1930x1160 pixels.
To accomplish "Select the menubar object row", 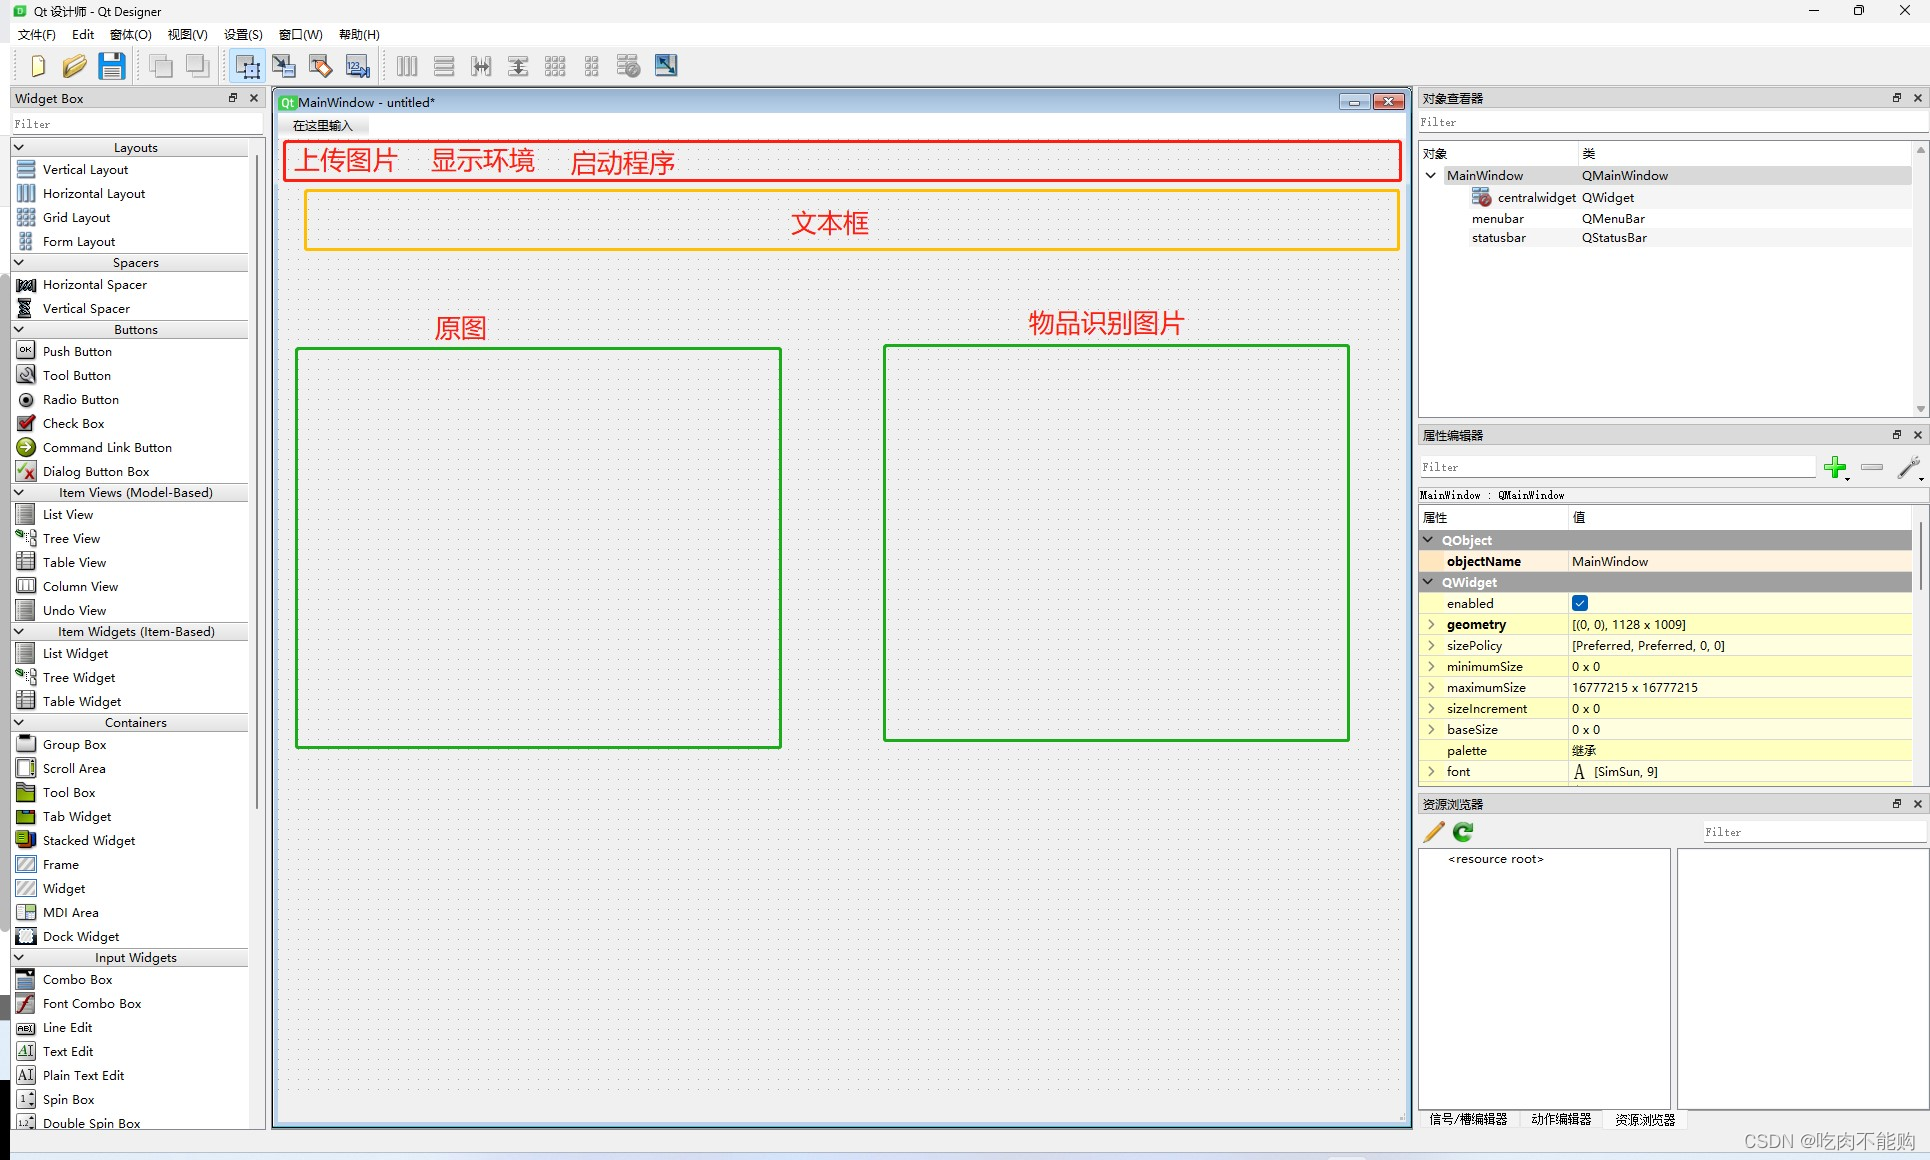I will coord(1498,218).
